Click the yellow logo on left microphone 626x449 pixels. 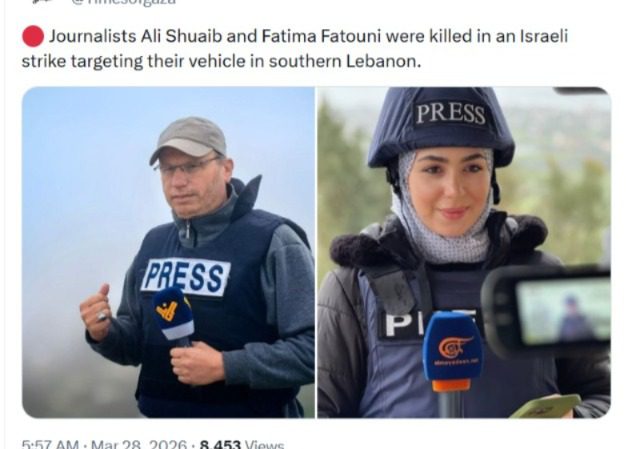167,311
